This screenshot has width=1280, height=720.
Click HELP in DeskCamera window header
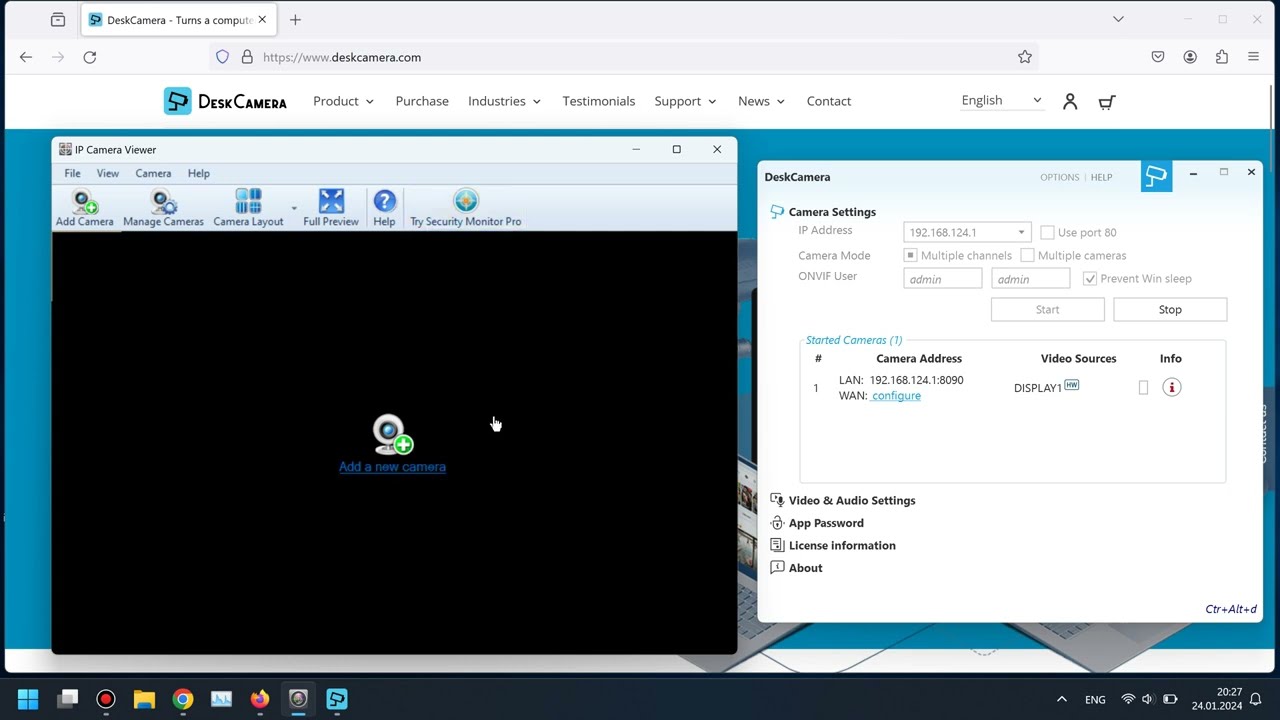tap(1101, 177)
